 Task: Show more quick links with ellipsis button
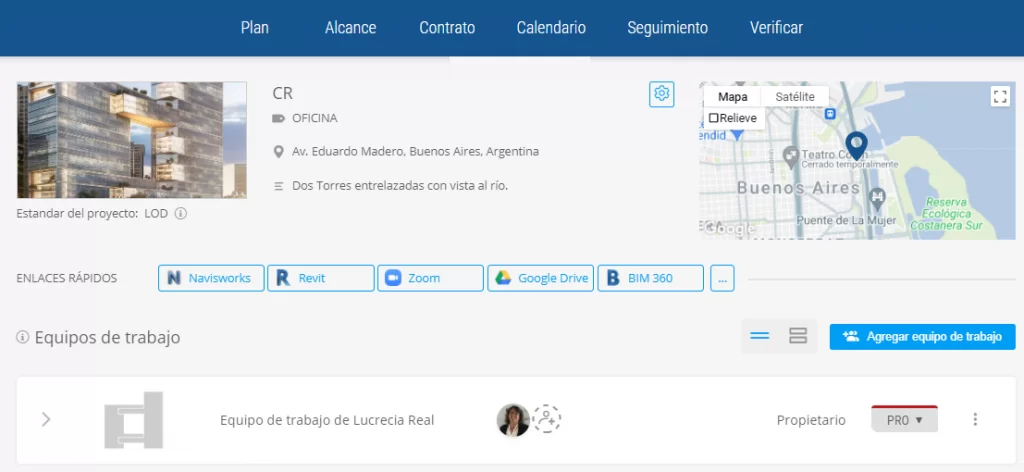pos(722,278)
